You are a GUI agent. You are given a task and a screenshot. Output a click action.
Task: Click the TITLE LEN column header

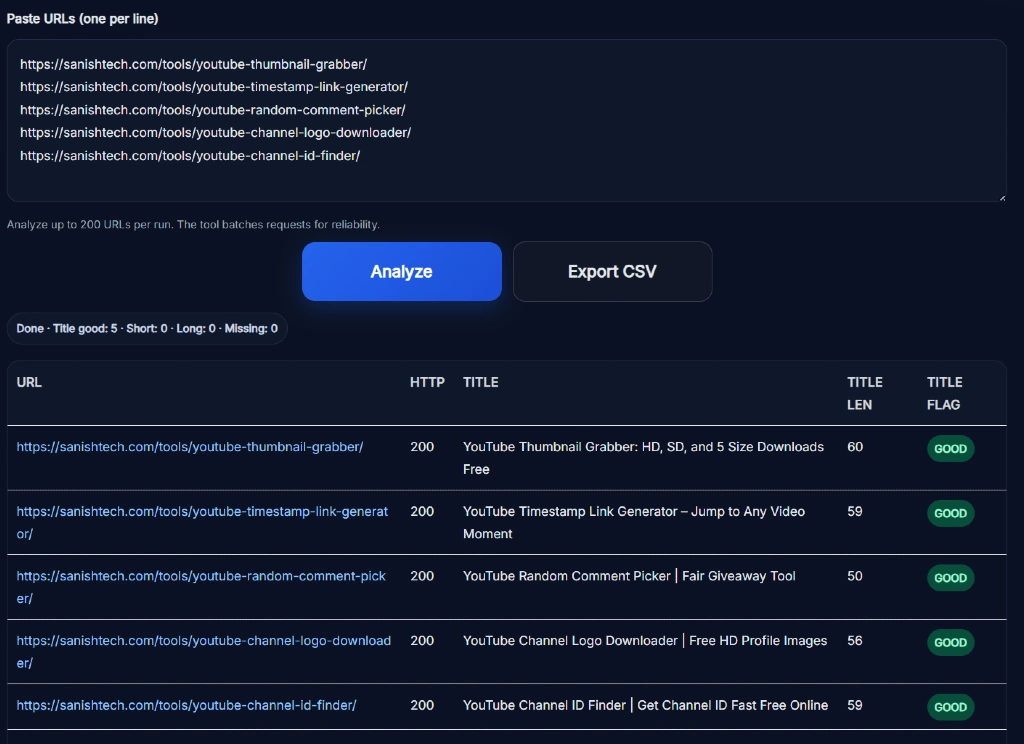(864, 393)
